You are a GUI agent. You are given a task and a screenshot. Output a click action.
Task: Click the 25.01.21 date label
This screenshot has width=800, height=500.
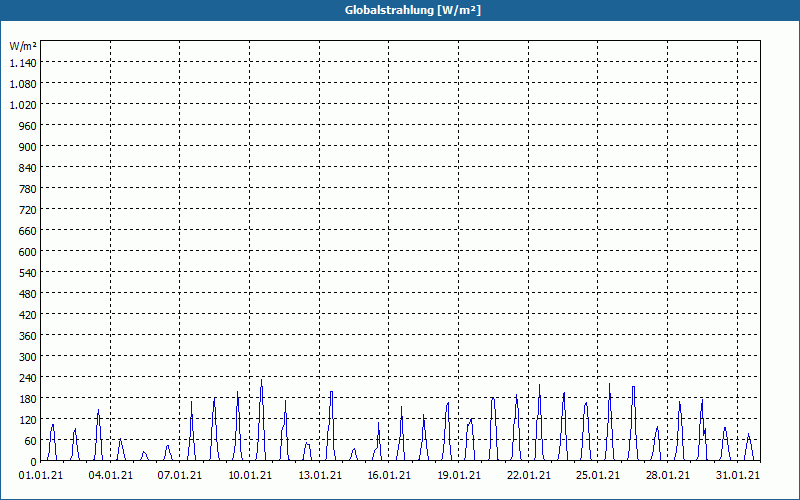[598, 476]
